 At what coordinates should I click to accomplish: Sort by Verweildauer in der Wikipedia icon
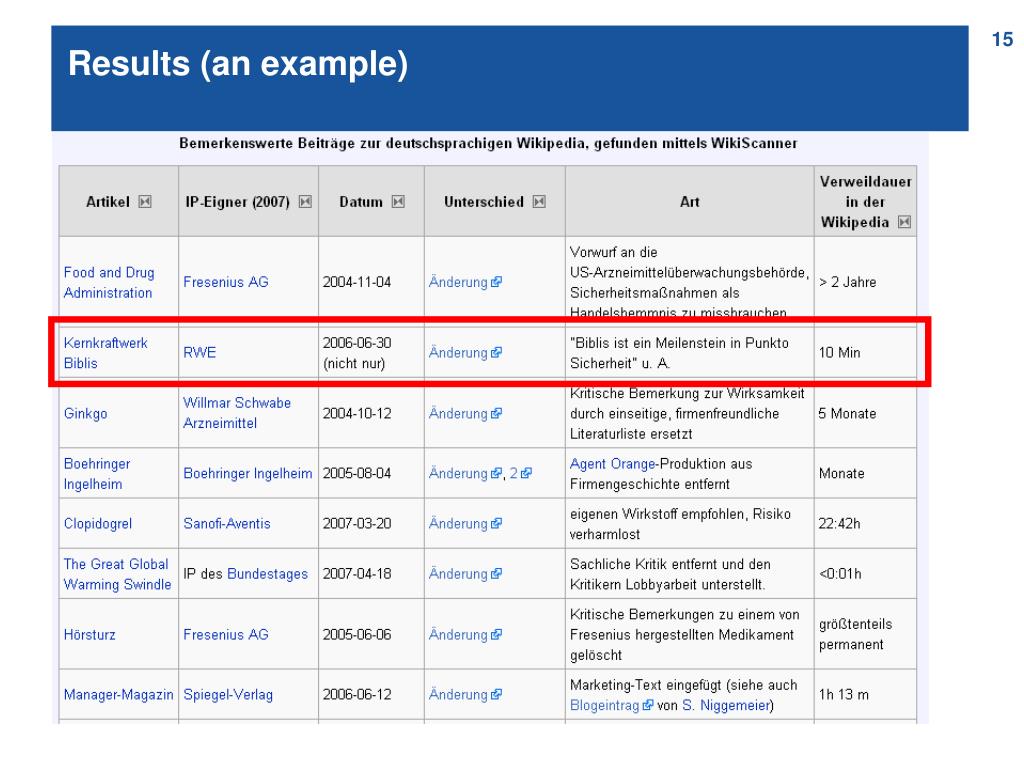[904, 222]
